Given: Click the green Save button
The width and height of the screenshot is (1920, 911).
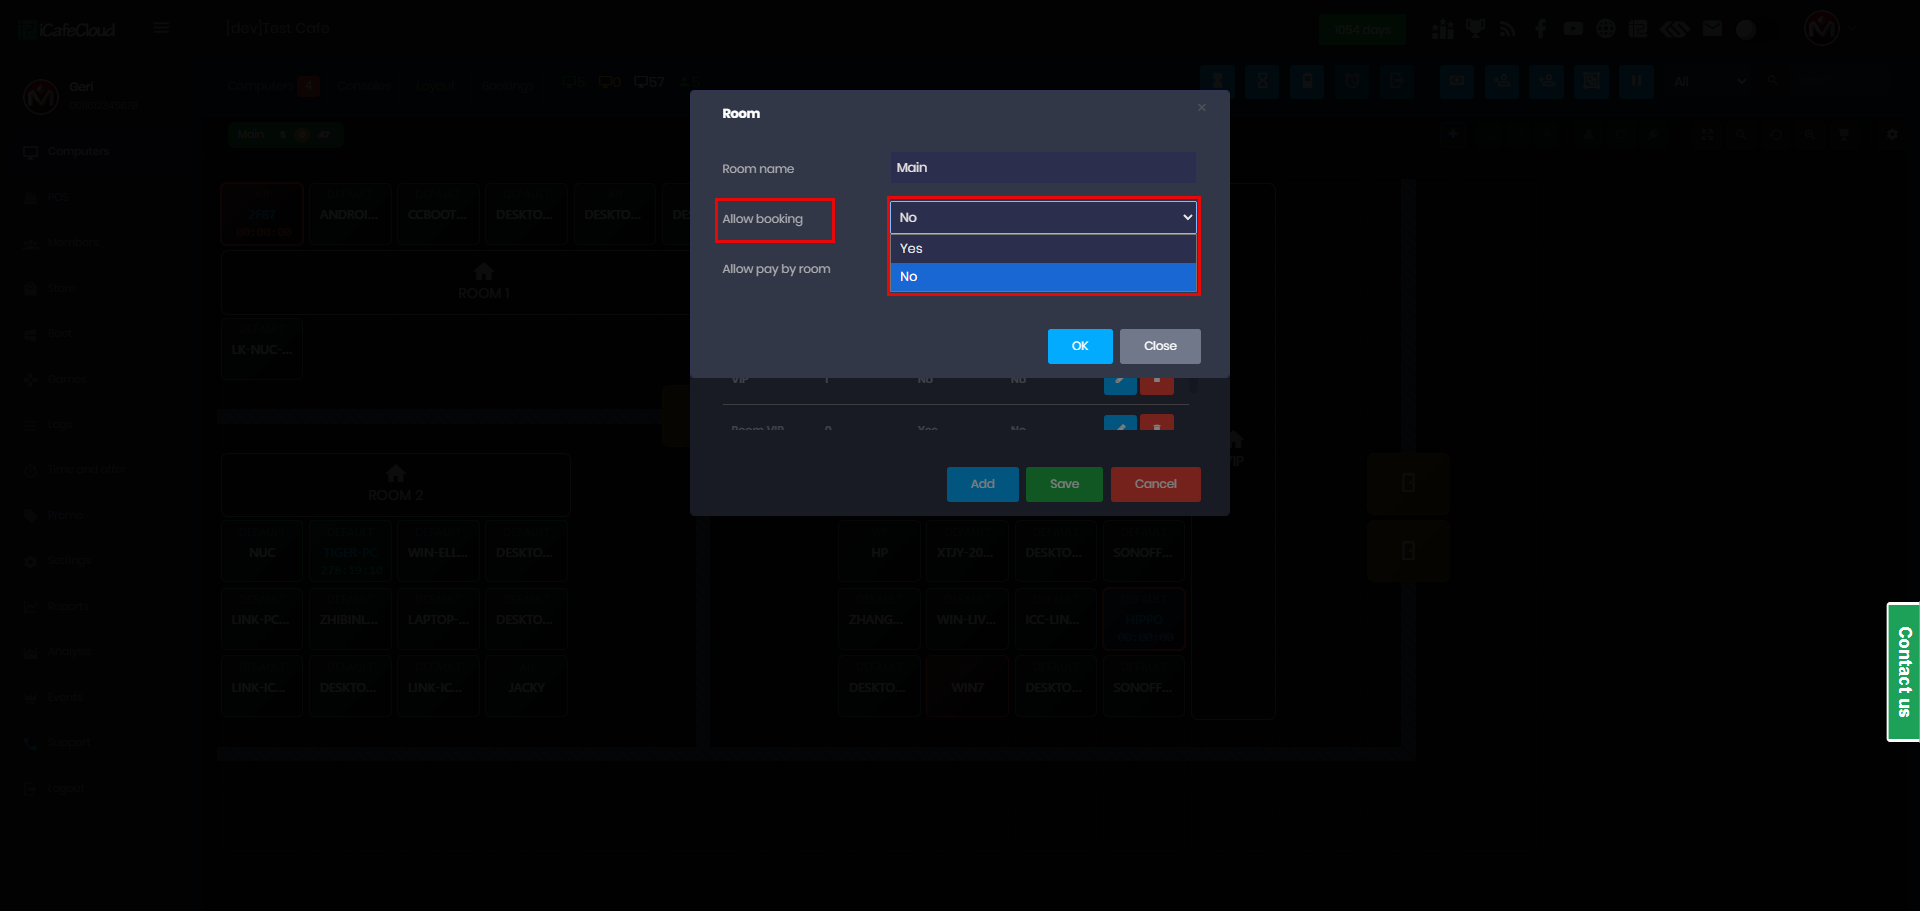Looking at the screenshot, I should click(x=1064, y=484).
